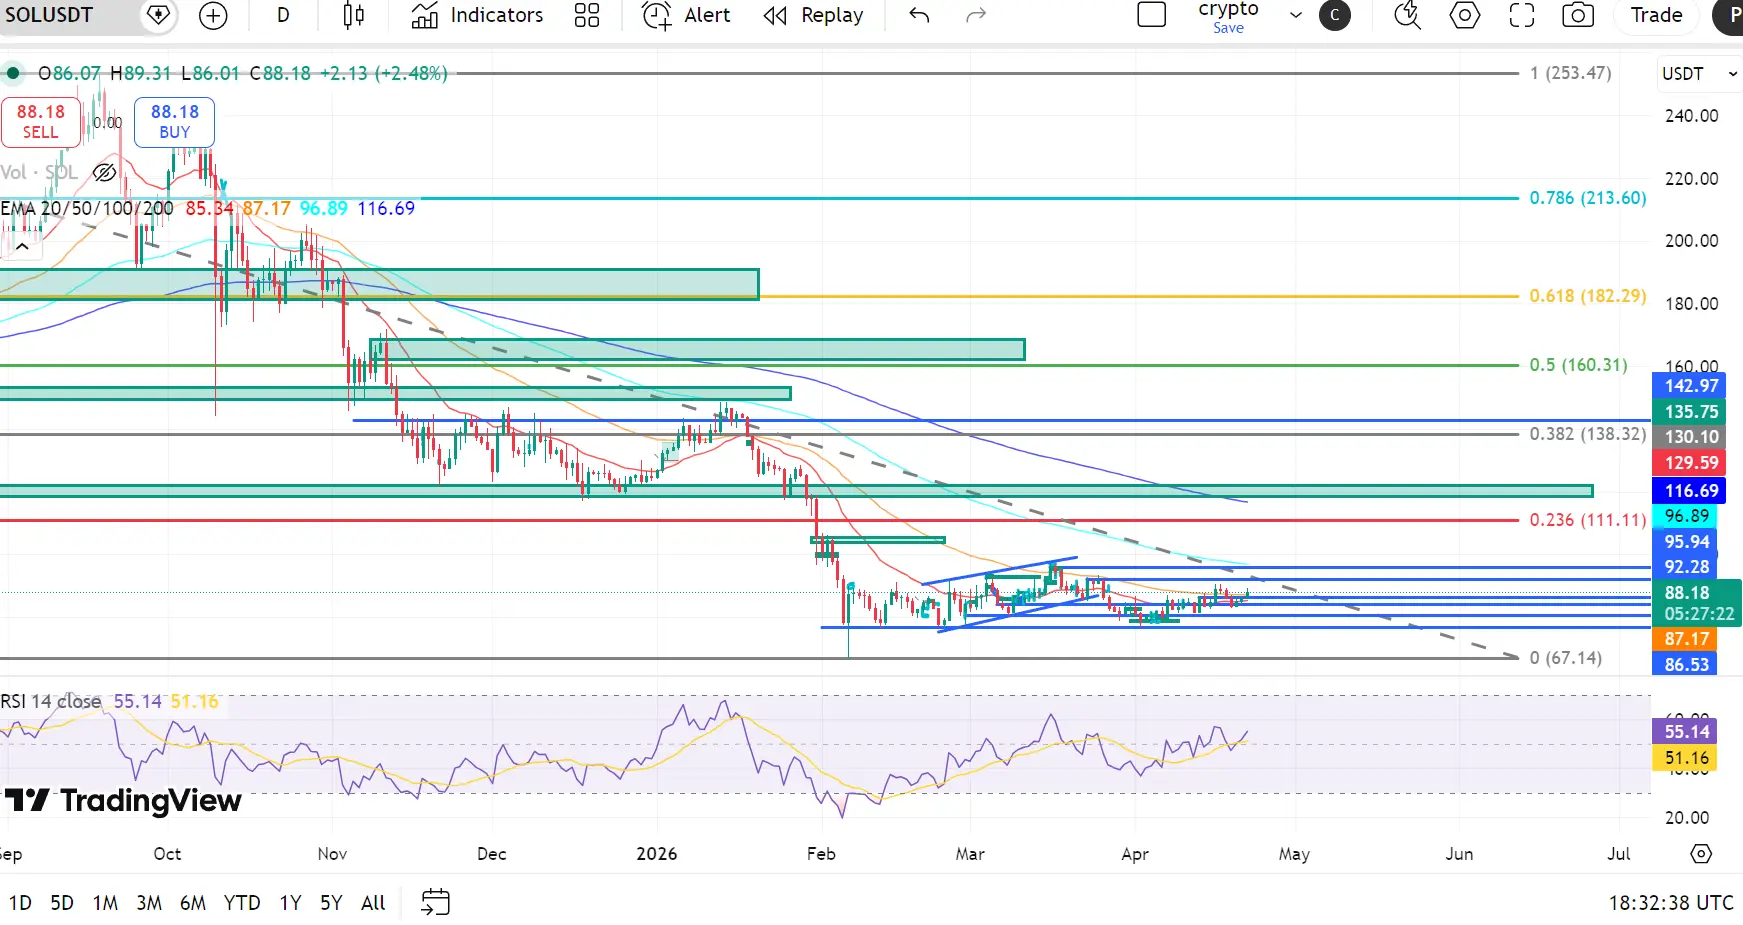Open the P profile avatar menu

pos(1729,15)
